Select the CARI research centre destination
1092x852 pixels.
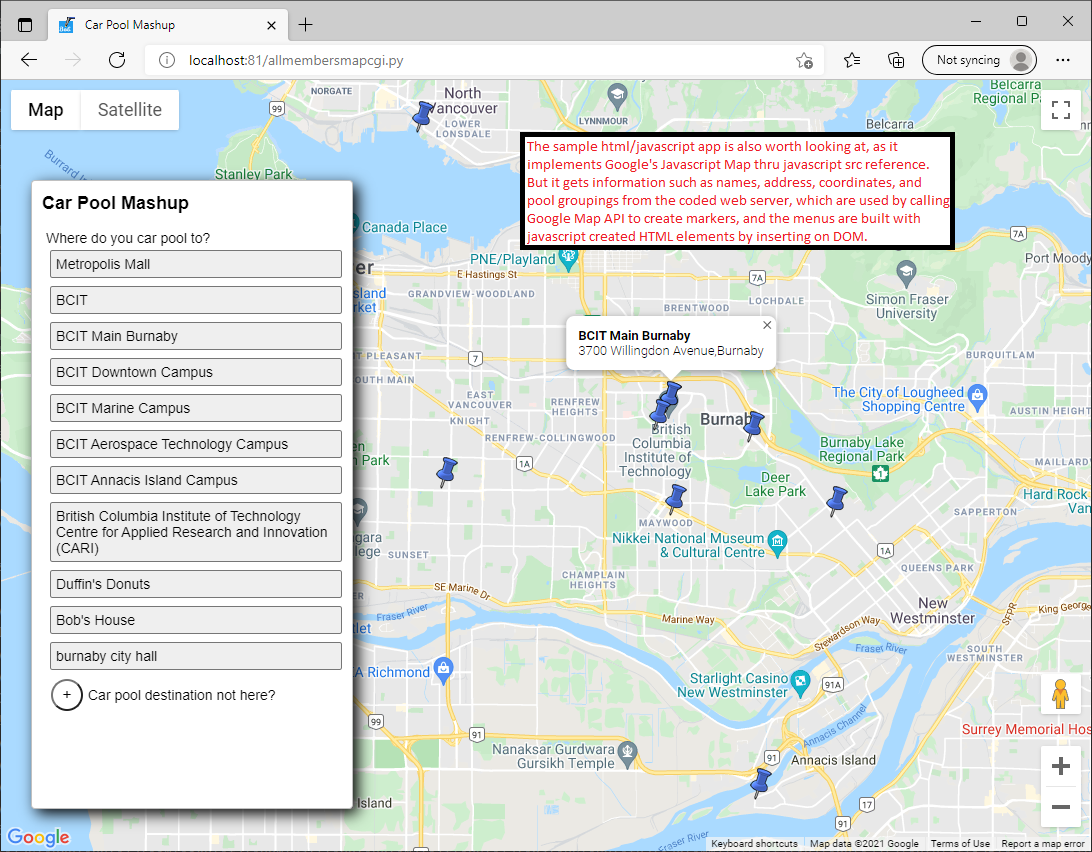point(196,532)
